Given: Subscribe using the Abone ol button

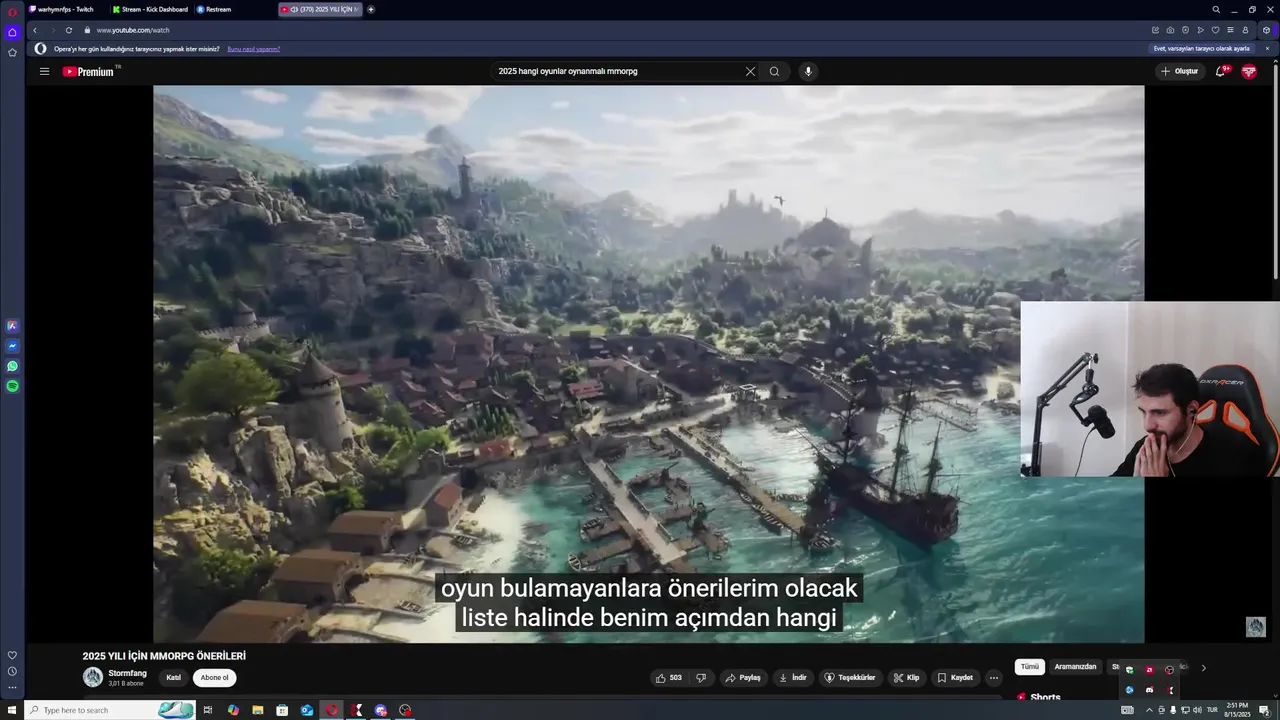Looking at the screenshot, I should tap(214, 677).
